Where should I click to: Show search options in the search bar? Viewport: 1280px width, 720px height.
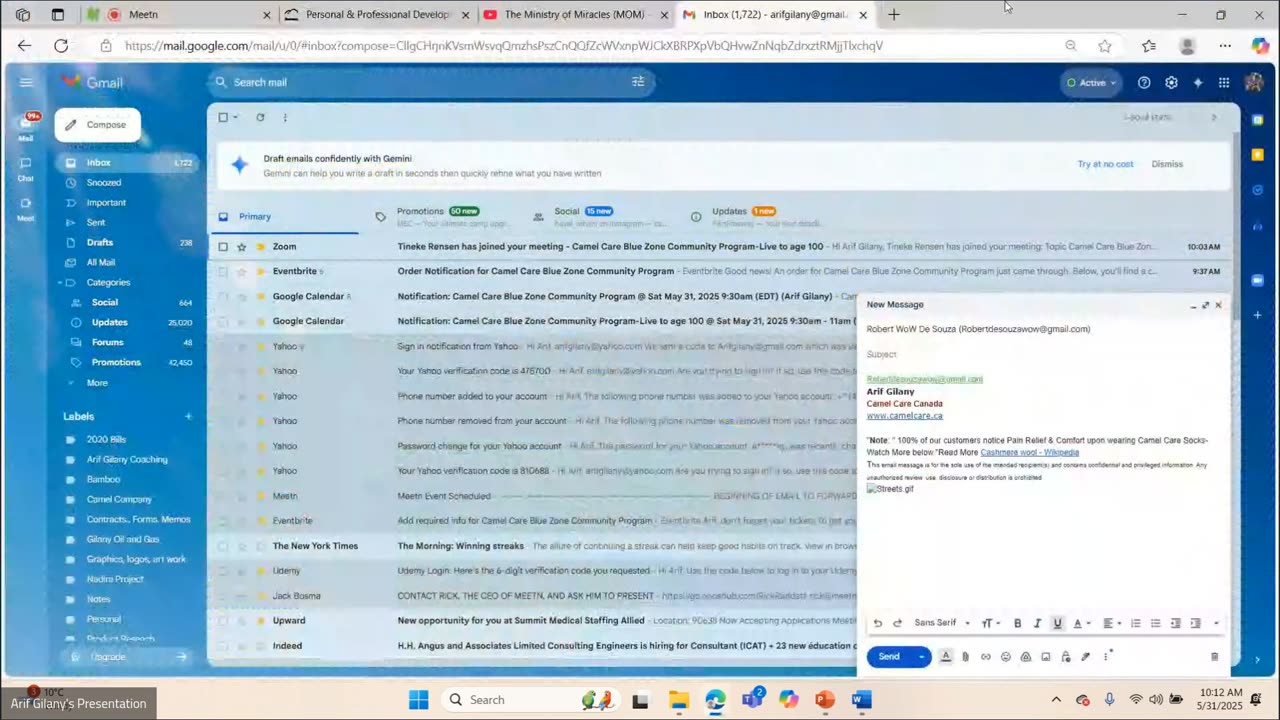pyautogui.click(x=638, y=82)
